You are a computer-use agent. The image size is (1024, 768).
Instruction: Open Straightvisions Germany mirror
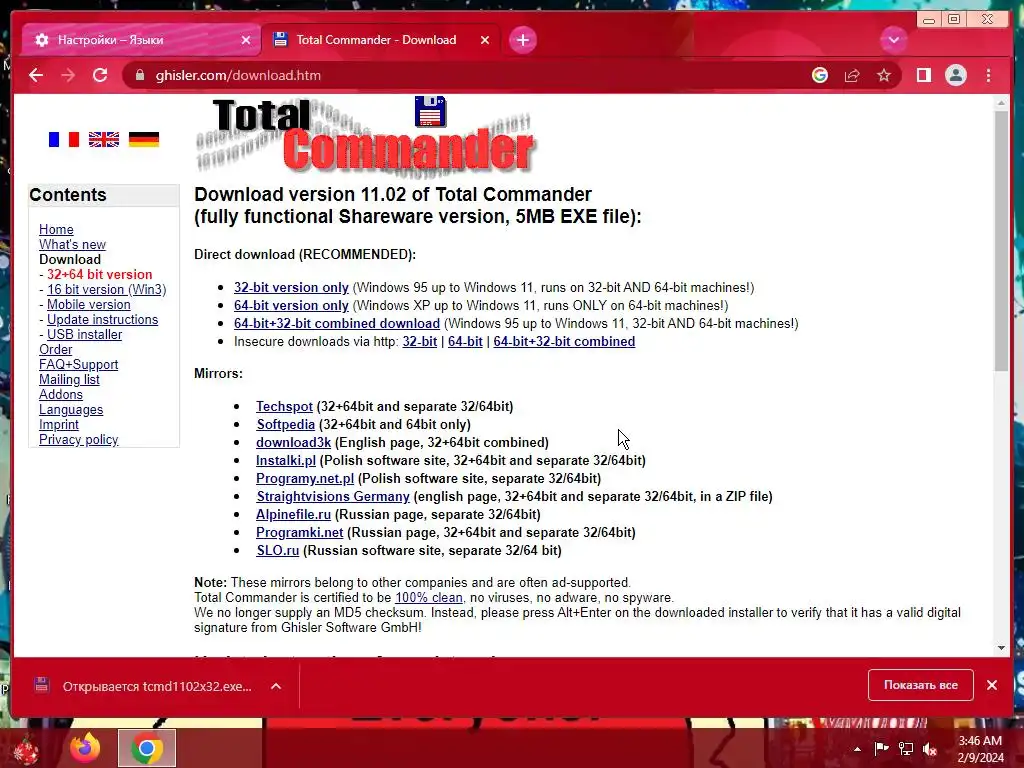click(333, 496)
